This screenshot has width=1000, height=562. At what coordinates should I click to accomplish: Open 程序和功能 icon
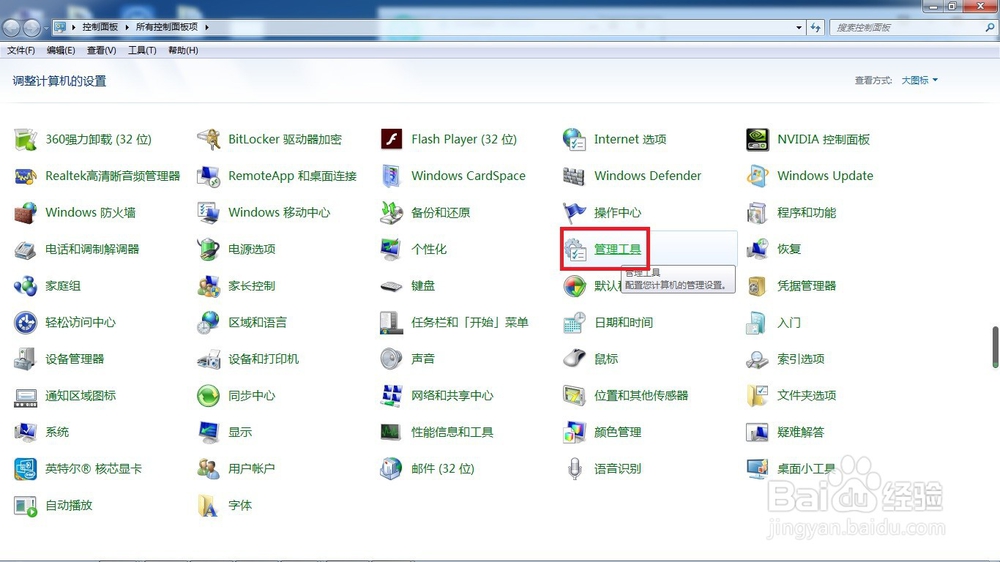click(758, 212)
